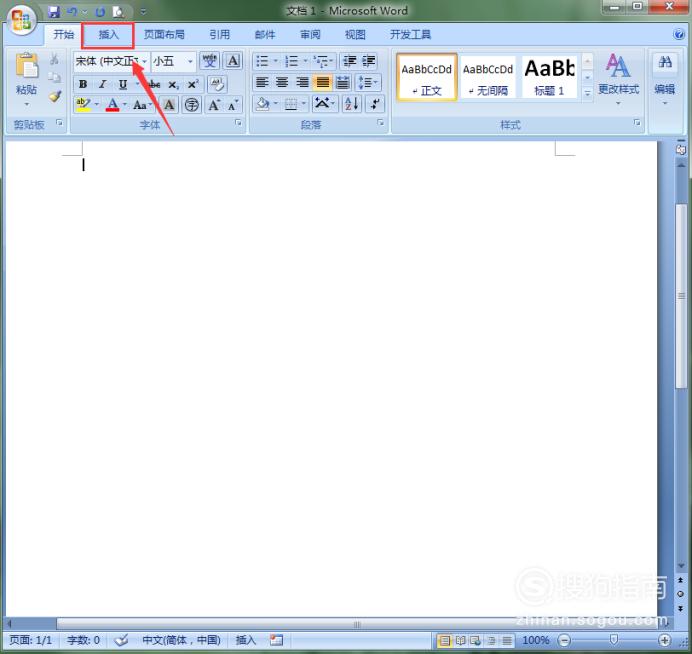Toggle justify alignment
This screenshot has height=654, width=692.
[x=323, y=82]
